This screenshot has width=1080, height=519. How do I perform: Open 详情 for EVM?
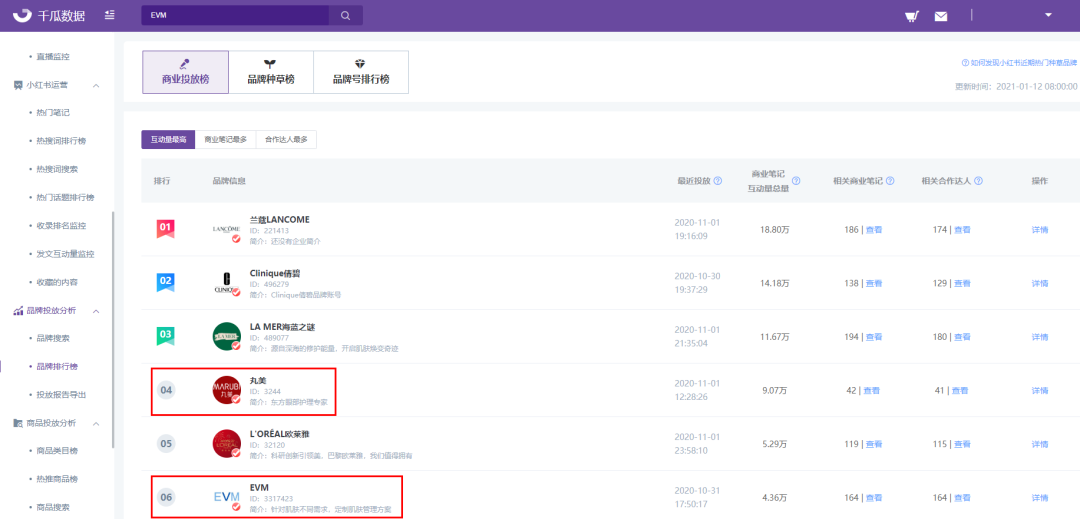[x=1039, y=498]
